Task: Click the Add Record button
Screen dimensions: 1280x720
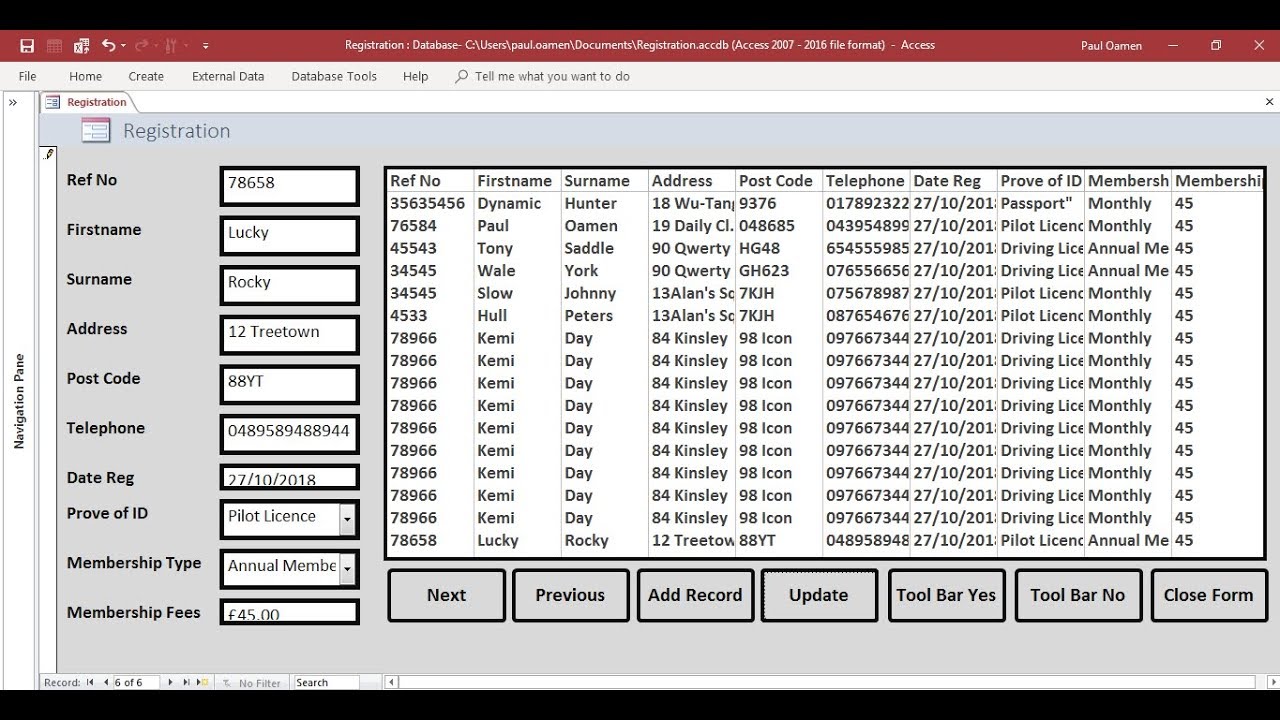Action: 695,595
